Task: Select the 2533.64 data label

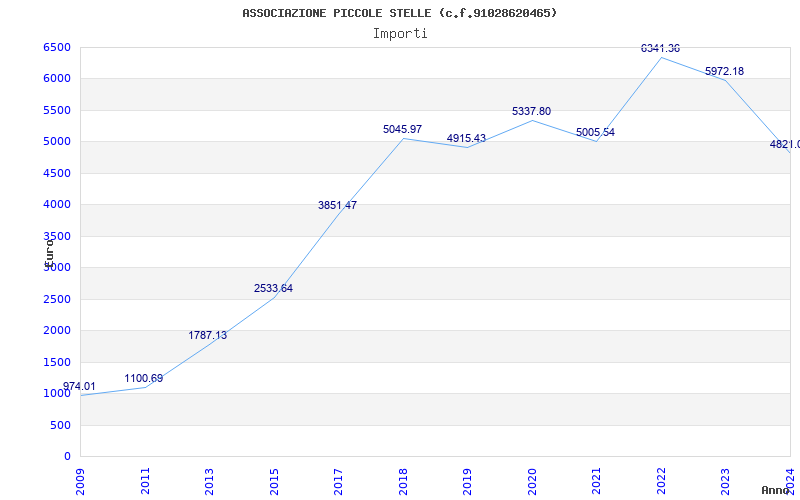Action: [273, 289]
